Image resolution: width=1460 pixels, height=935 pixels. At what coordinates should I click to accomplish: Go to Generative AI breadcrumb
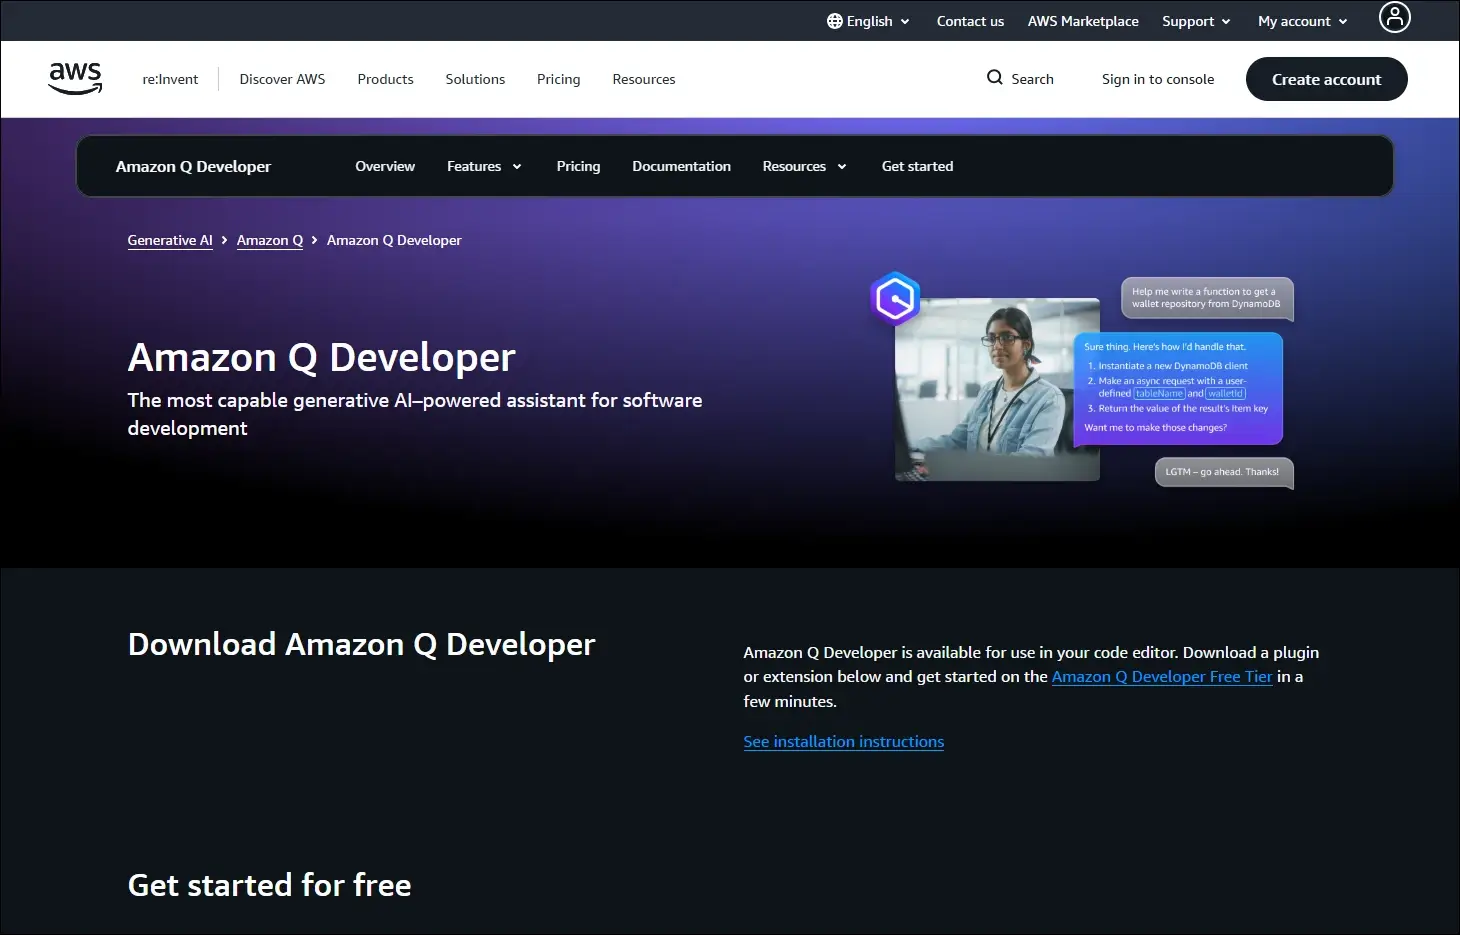tap(170, 240)
